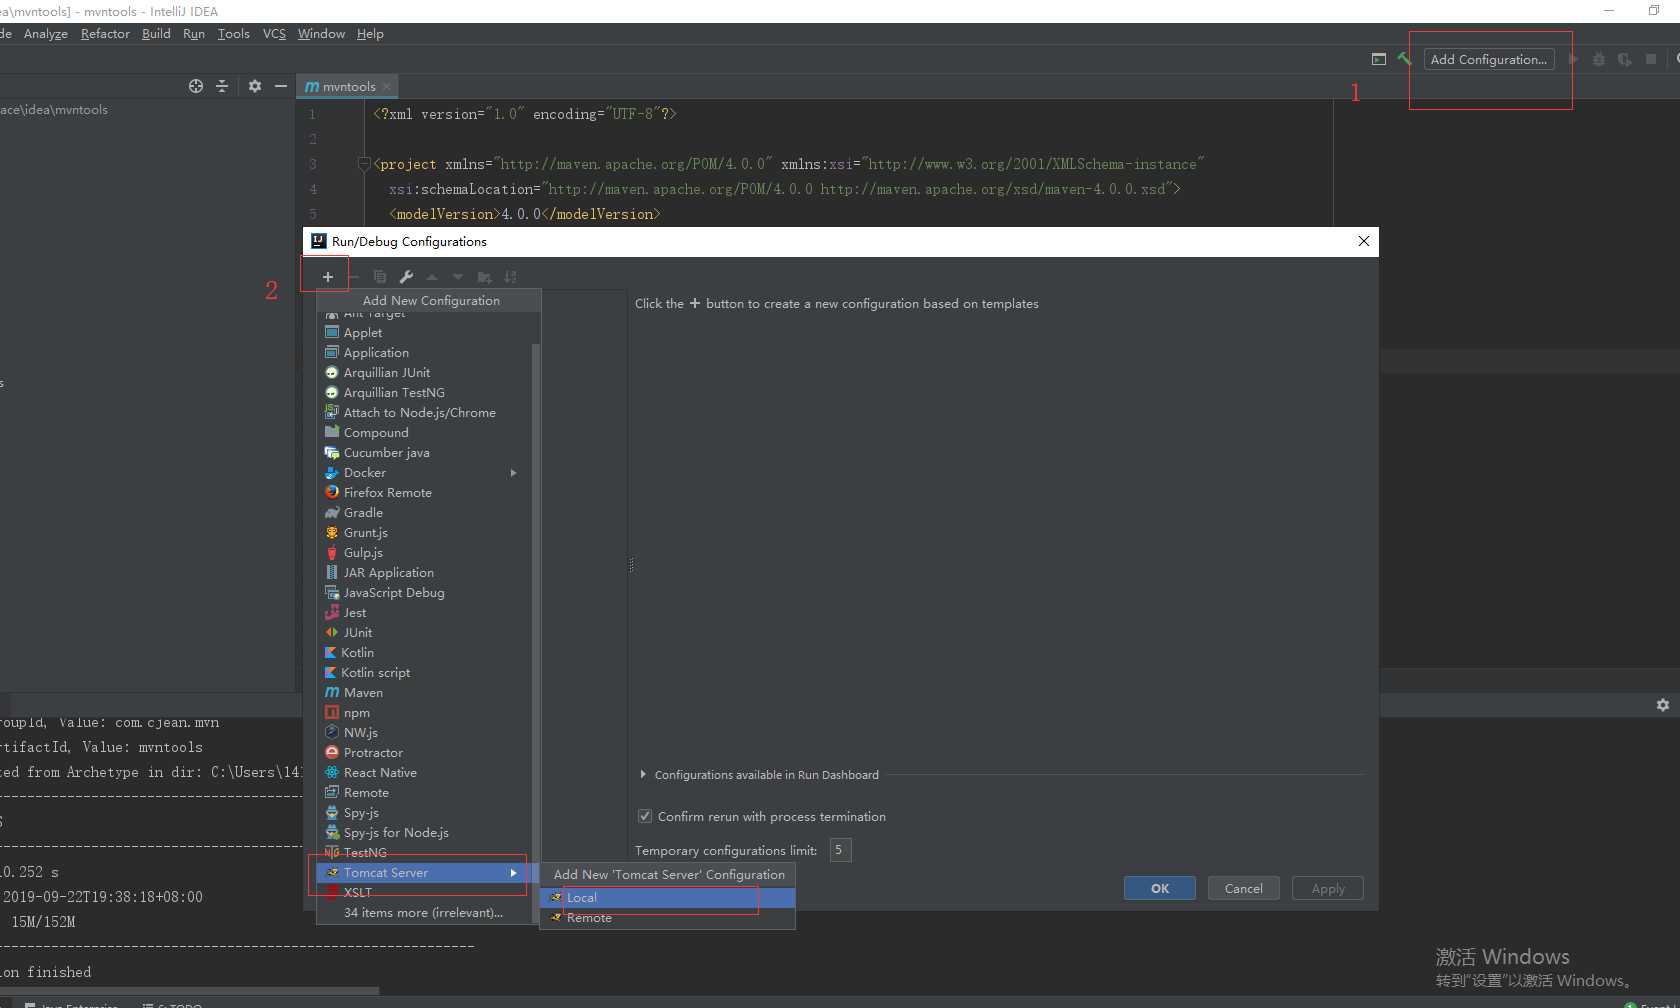Open the Tools menu
Screen dimensions: 1680x1008
(234, 33)
